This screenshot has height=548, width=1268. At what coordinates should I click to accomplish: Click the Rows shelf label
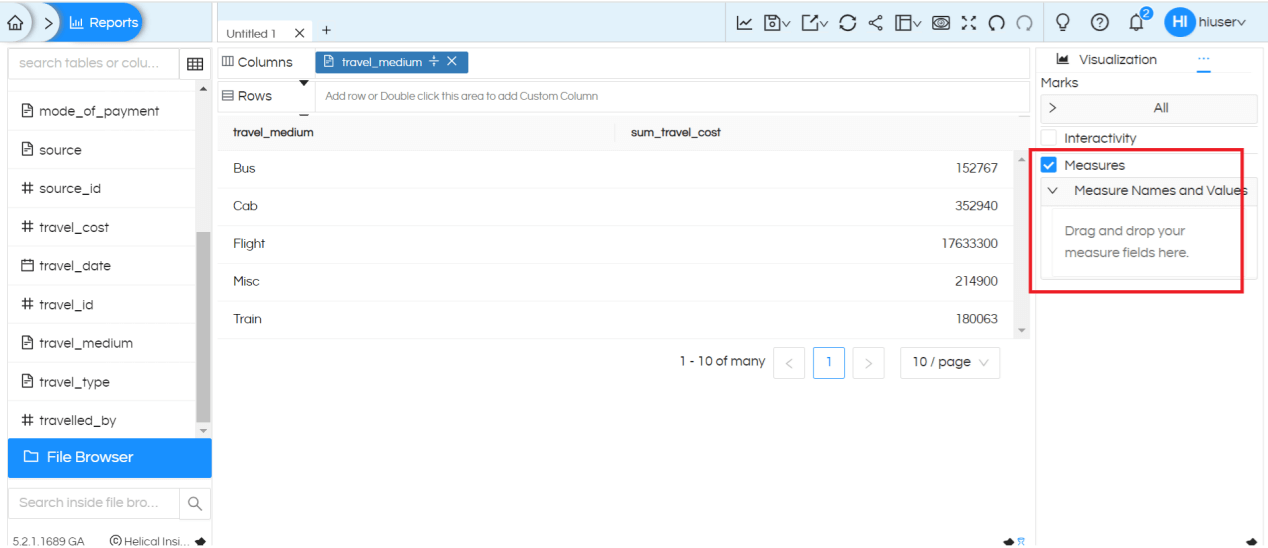247,96
